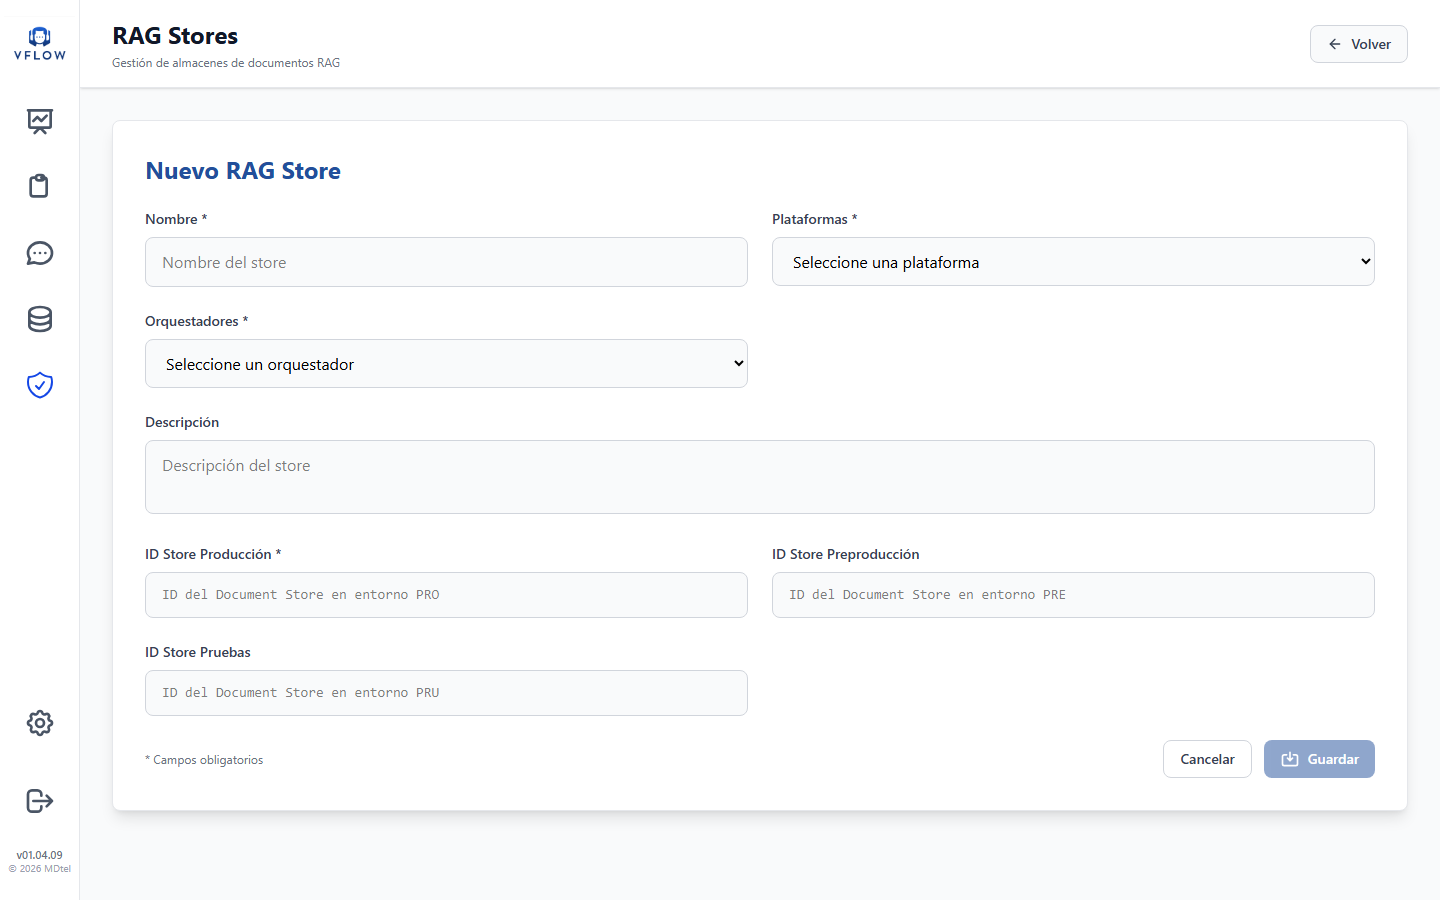Open the clipboard icon in sidebar
The height and width of the screenshot is (900, 1440).
coord(40,186)
